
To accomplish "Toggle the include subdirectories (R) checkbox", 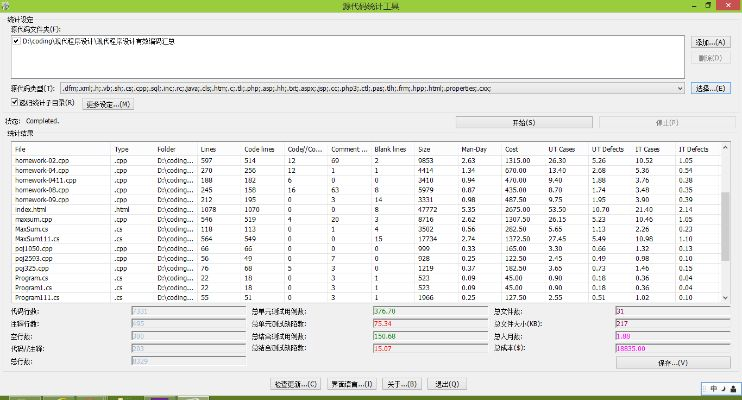I will coord(14,102).
